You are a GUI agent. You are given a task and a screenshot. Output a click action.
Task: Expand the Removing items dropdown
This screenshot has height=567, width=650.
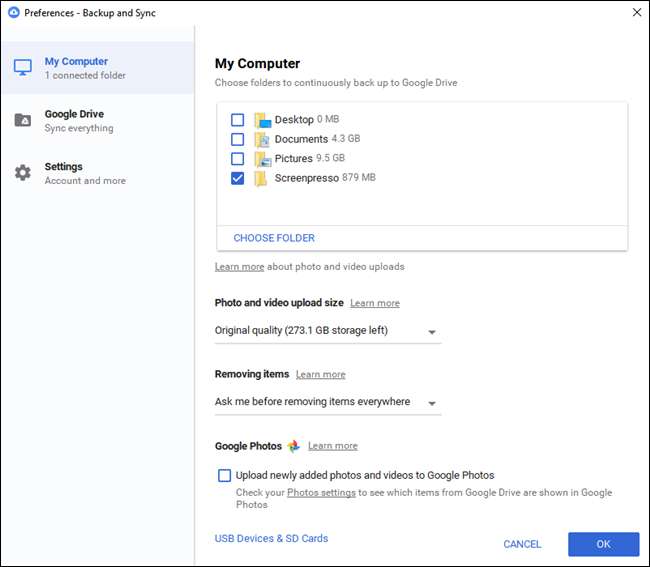[x=327, y=402]
